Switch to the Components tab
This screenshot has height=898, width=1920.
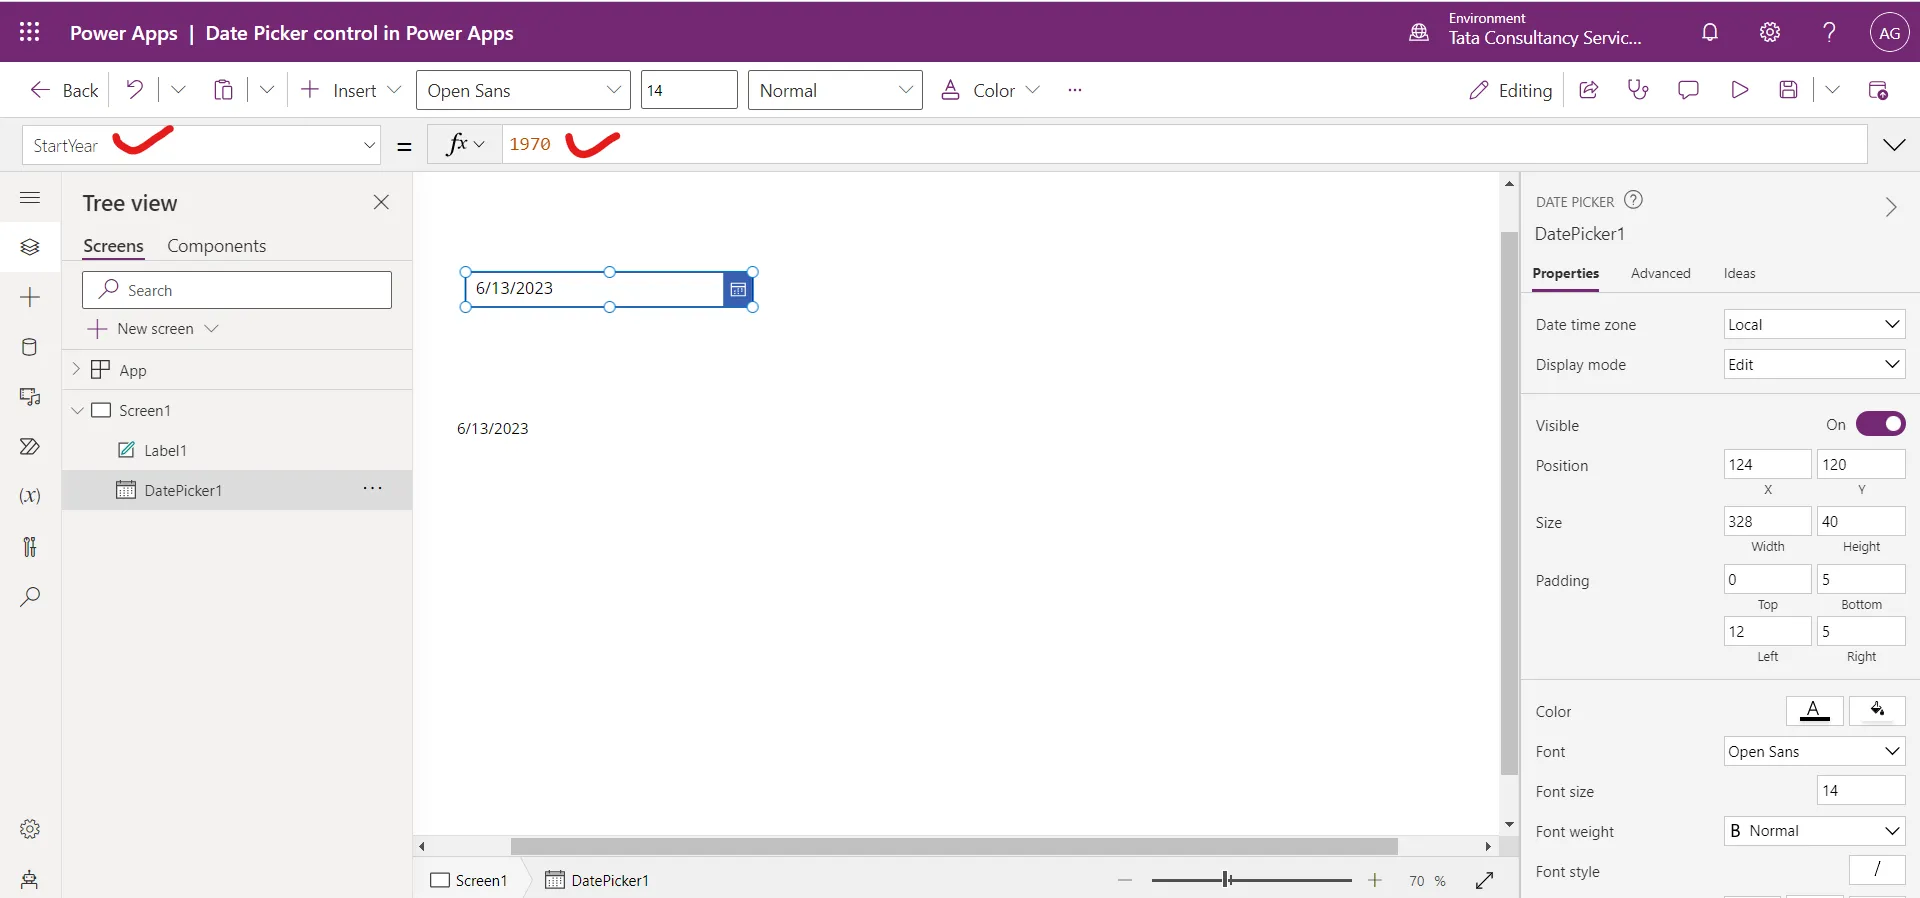coord(216,246)
